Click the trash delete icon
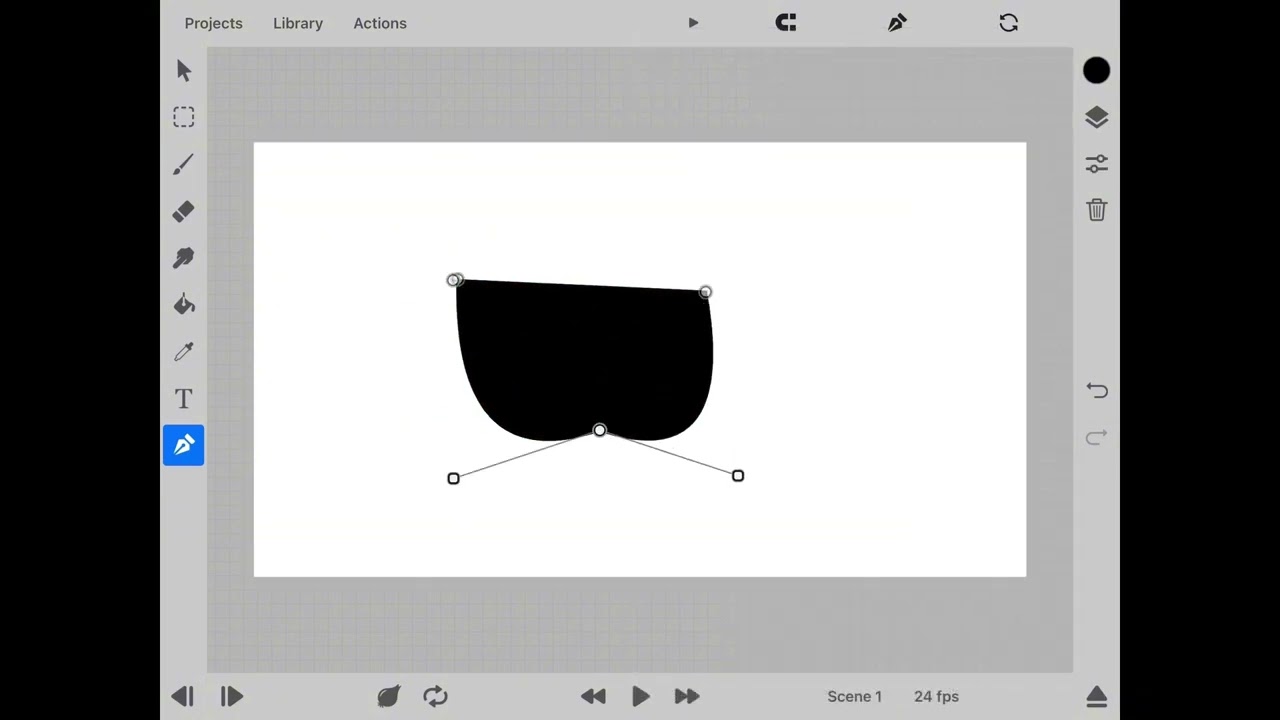Image resolution: width=1280 pixels, height=720 pixels. tap(1096, 210)
